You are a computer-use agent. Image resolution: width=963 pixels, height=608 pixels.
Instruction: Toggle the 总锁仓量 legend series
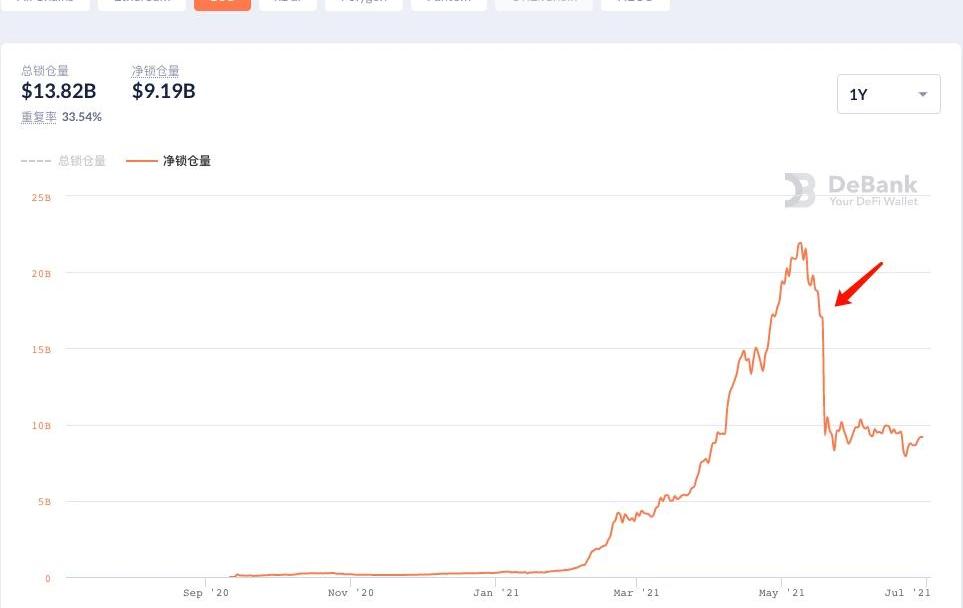(82, 161)
